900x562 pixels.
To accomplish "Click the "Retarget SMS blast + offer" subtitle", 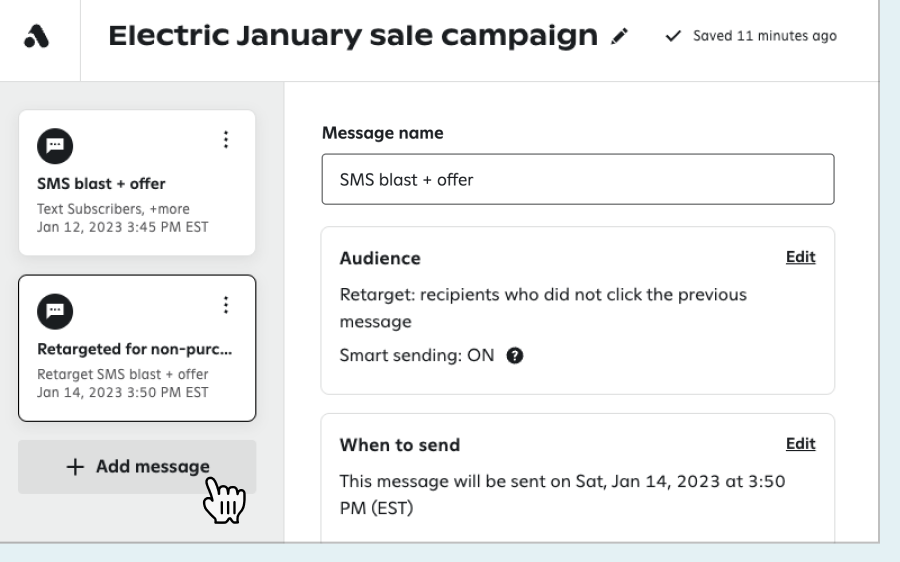I will click(123, 375).
